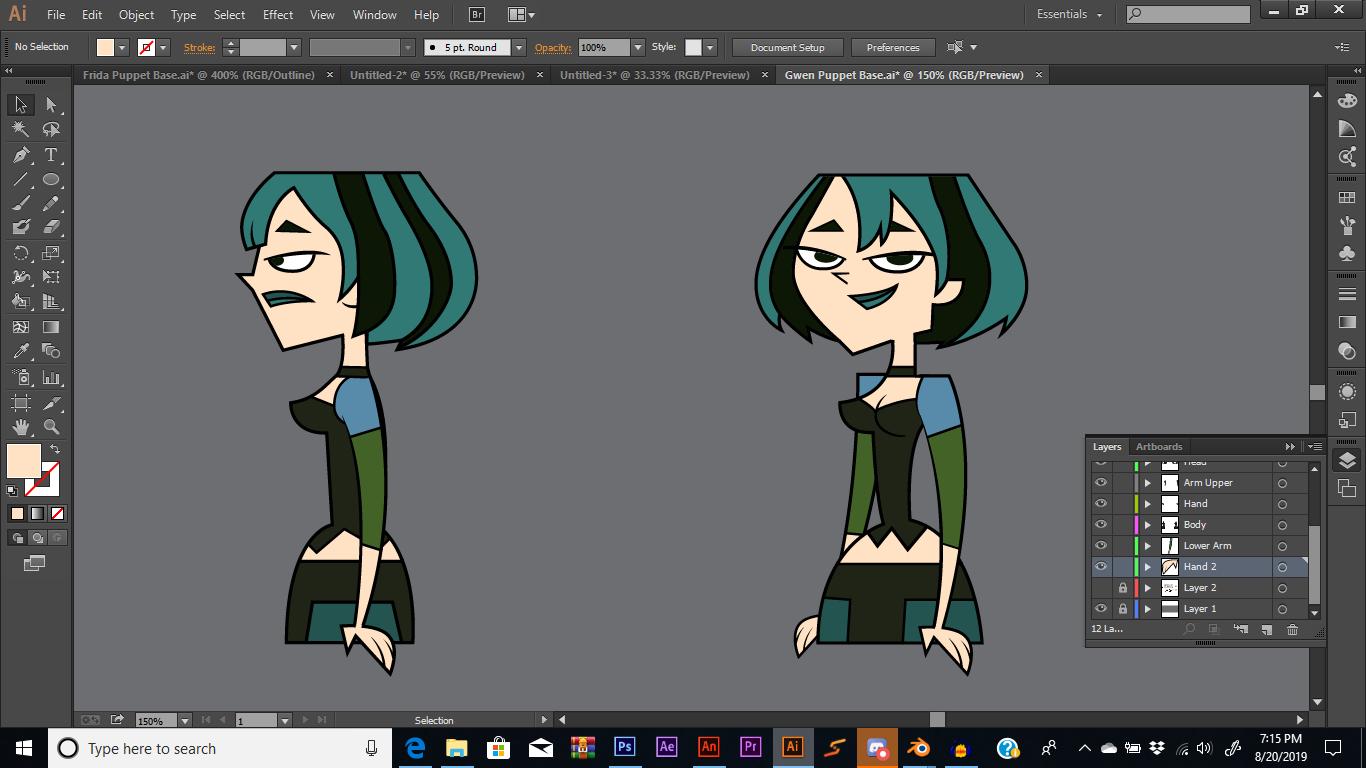This screenshot has height=768, width=1366.
Task: Select the Blend tool
Action: click(x=51, y=352)
